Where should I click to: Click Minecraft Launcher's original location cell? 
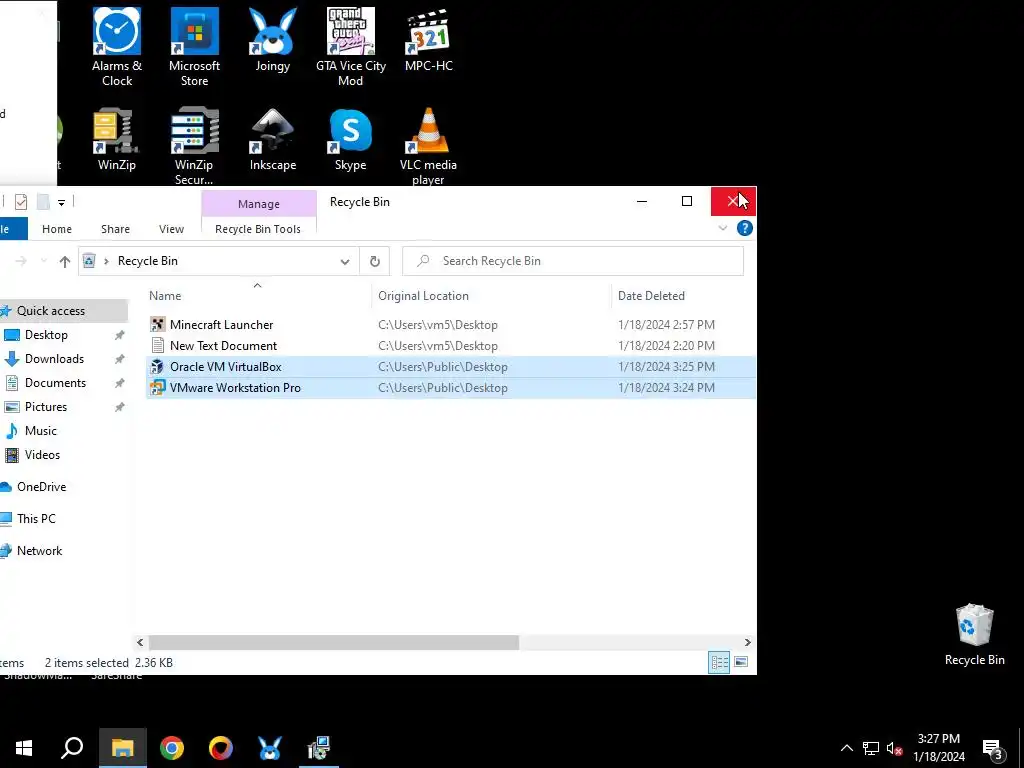click(x=438, y=325)
